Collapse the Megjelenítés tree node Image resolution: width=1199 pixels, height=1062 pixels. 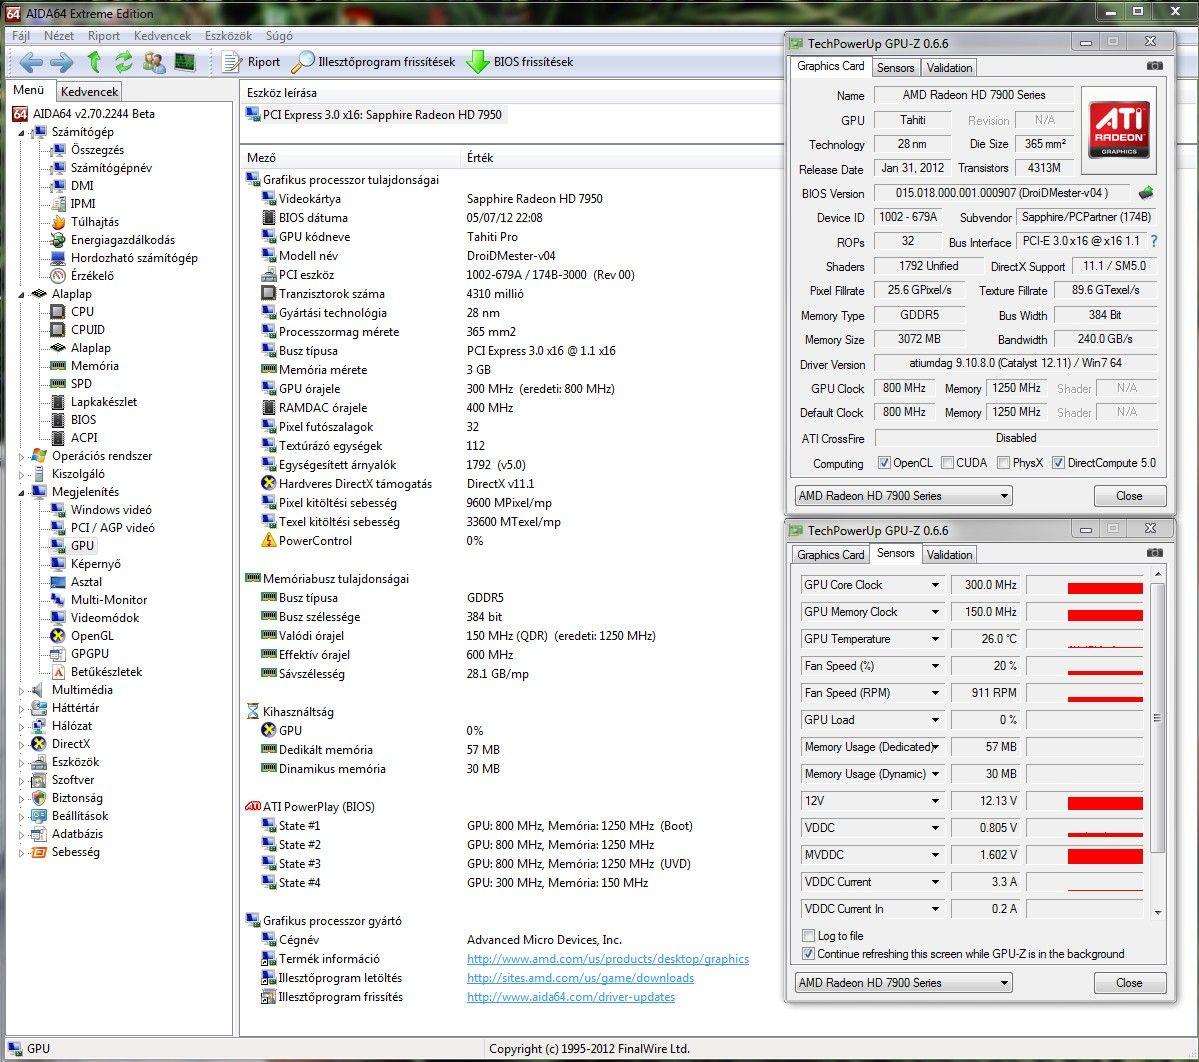21,492
